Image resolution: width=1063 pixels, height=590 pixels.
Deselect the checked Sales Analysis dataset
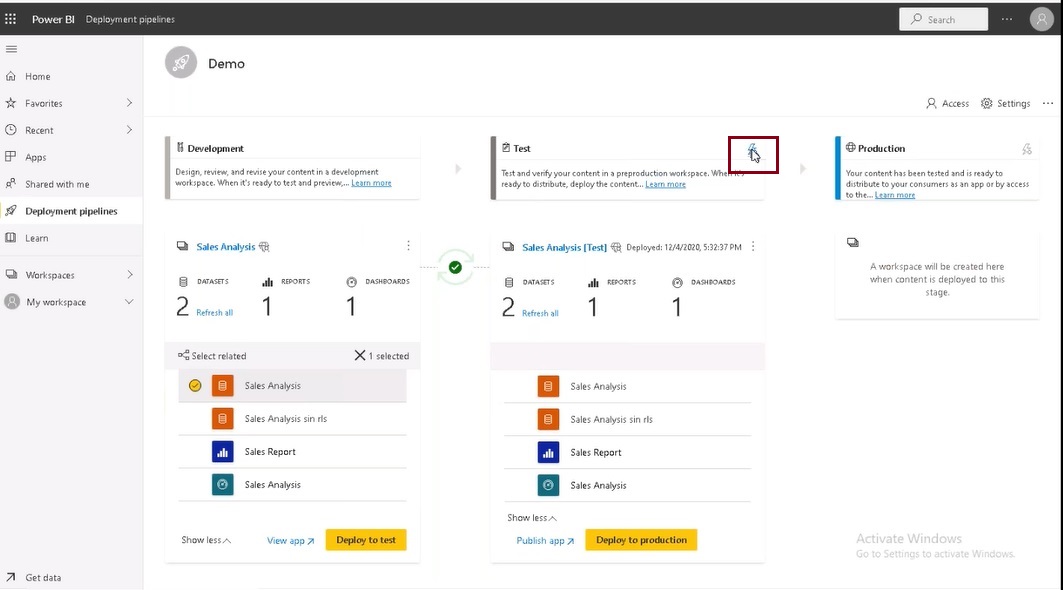click(x=195, y=385)
